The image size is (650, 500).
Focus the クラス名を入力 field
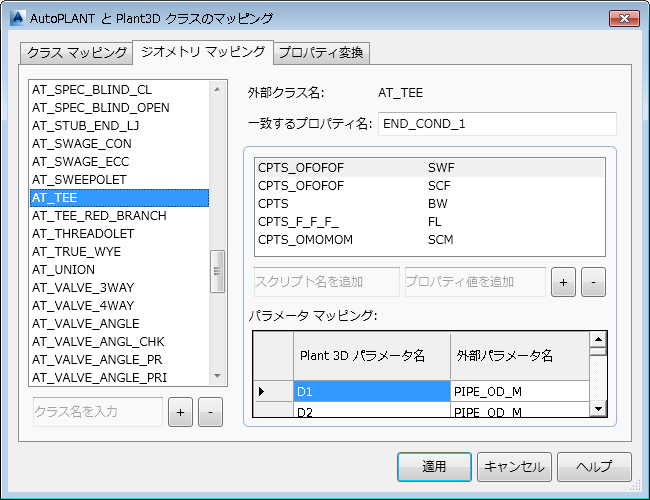click(x=98, y=412)
